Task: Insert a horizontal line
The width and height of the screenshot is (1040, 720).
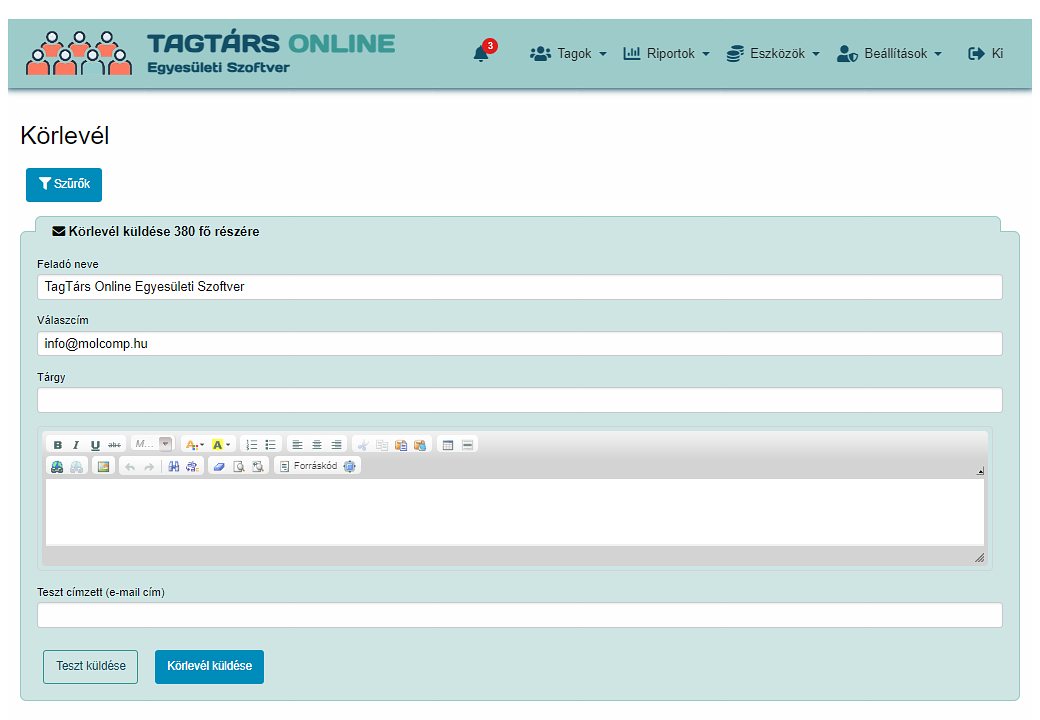Action: pos(467,445)
